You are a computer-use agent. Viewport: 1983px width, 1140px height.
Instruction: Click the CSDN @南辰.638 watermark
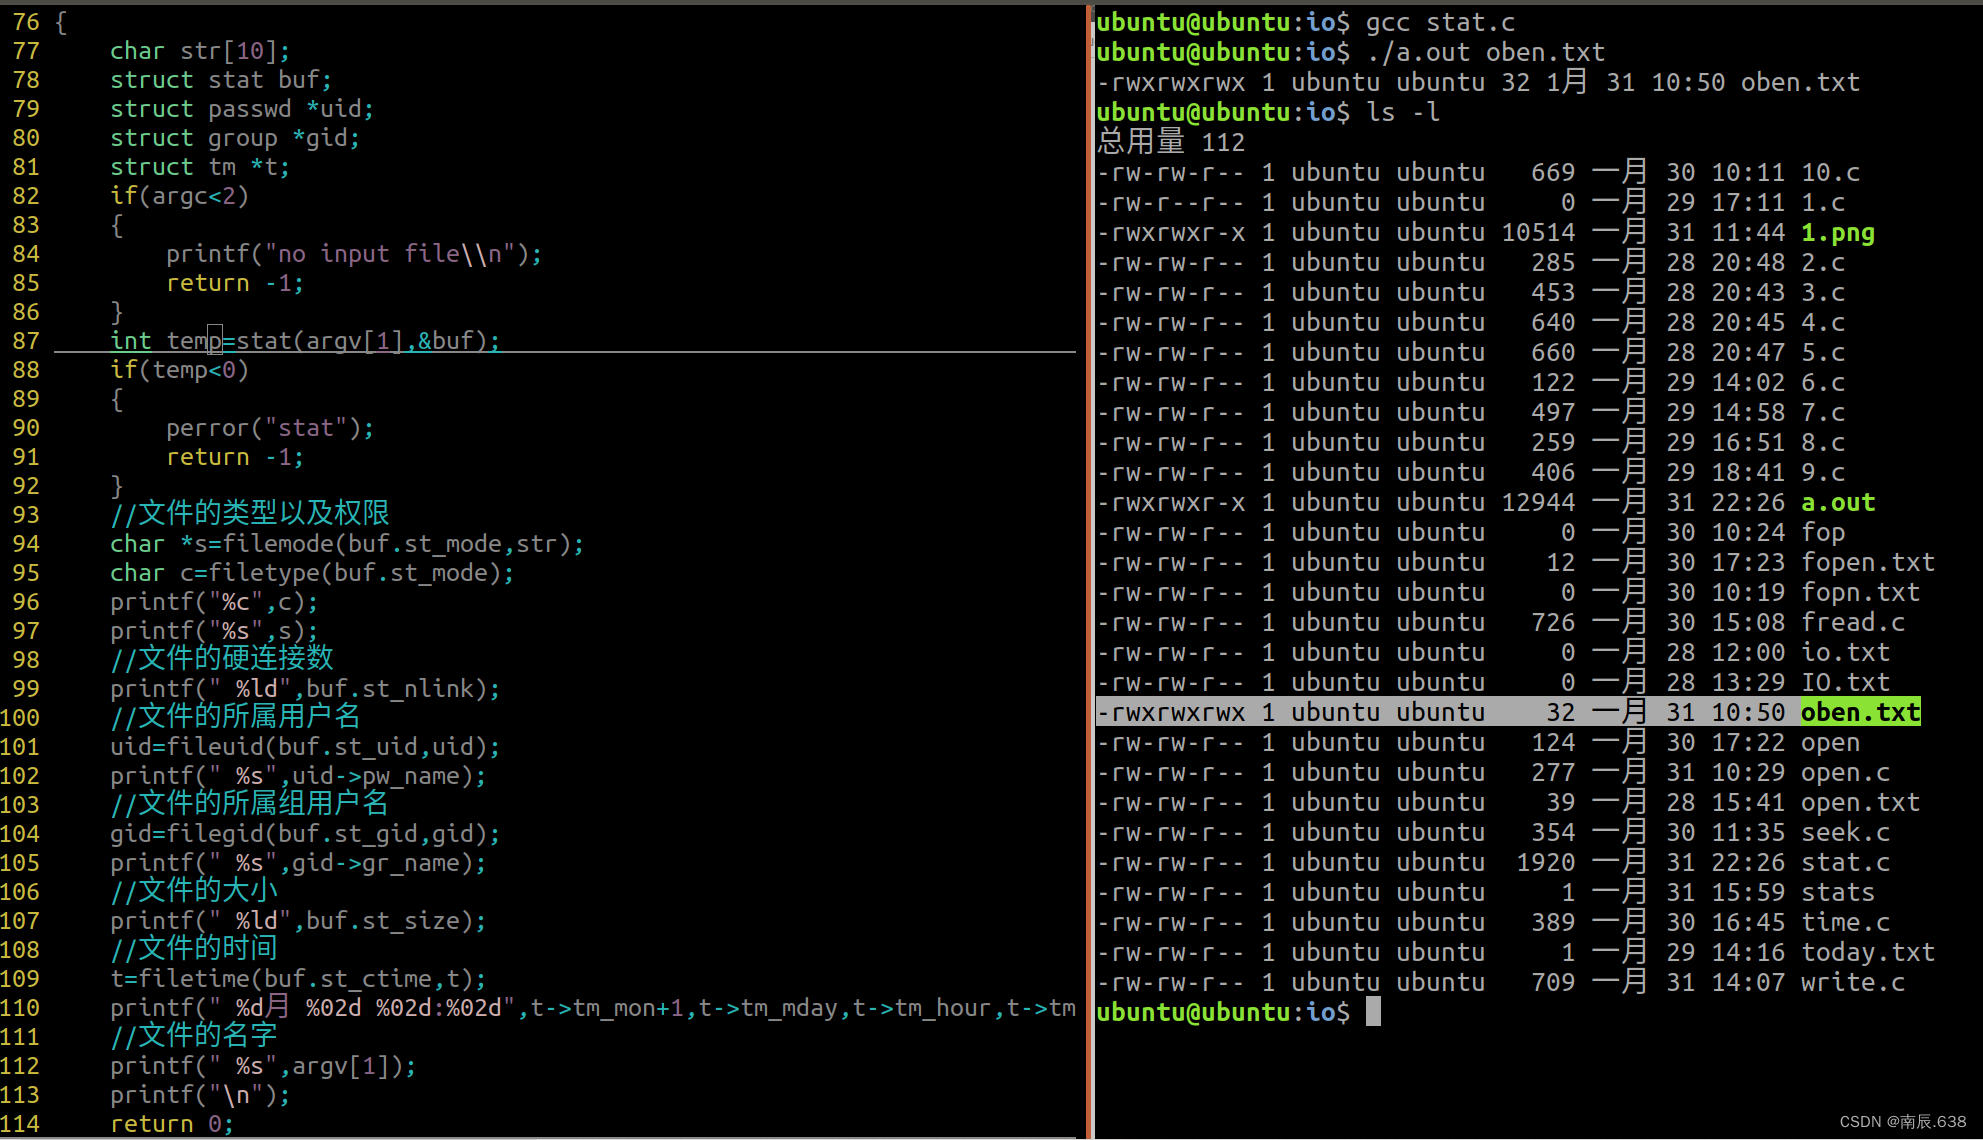[1902, 1122]
